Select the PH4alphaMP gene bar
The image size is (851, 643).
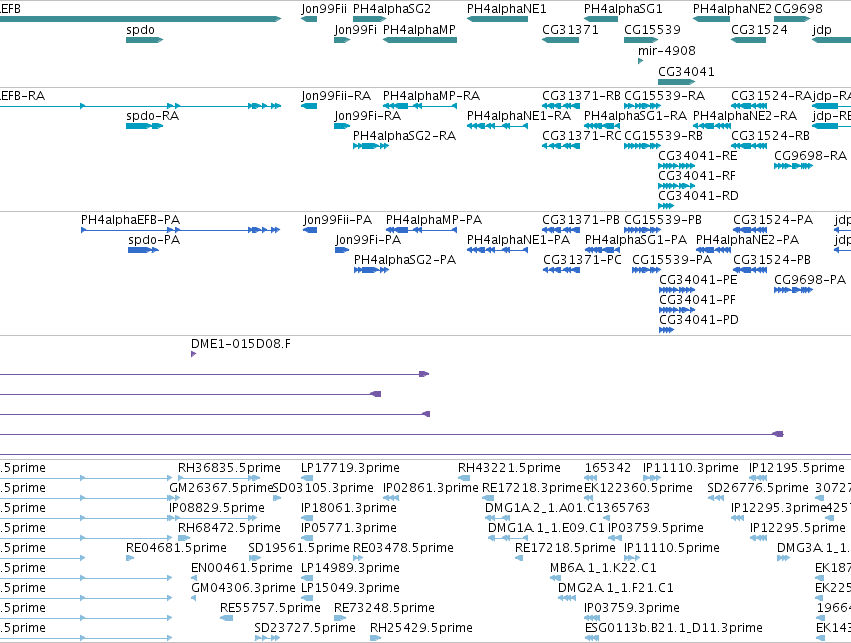pyautogui.click(x=420, y=40)
